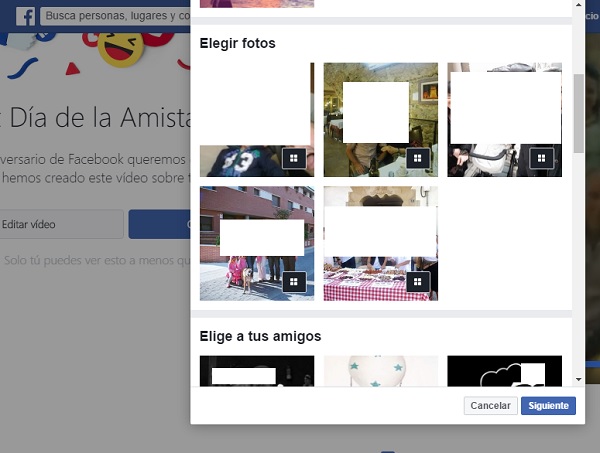Click the 'Elegir fotos' heading
The image size is (600, 453).
tap(238, 43)
